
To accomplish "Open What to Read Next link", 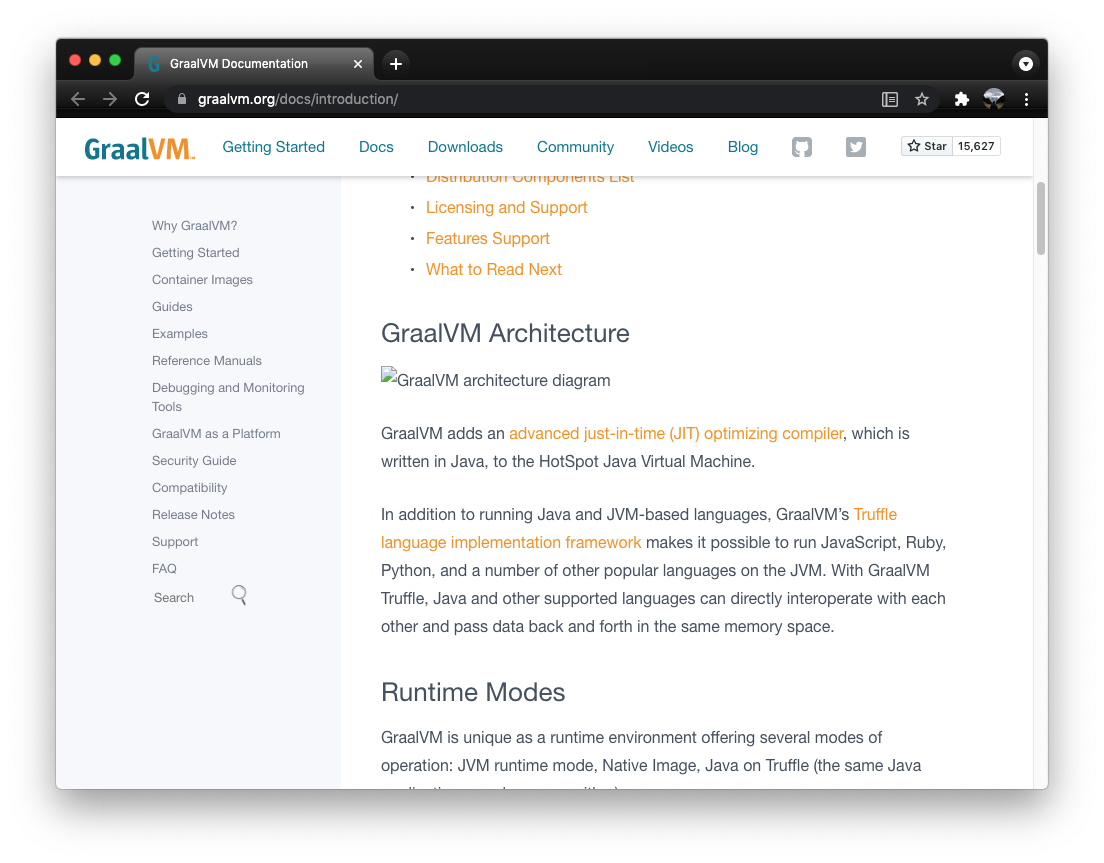I will (494, 270).
